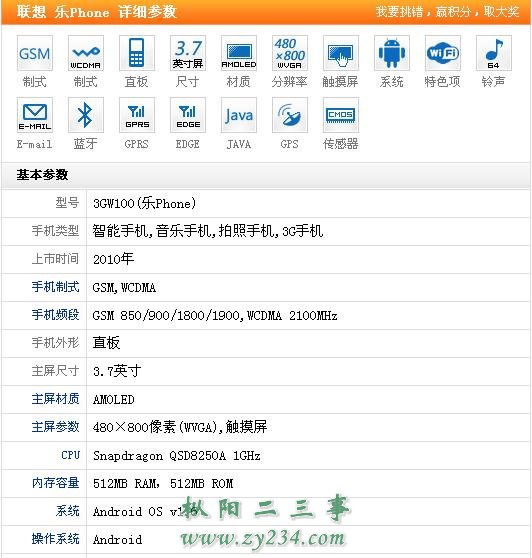Click the E-MAIL envelope icon
The width and height of the screenshot is (532, 558).
[35, 115]
